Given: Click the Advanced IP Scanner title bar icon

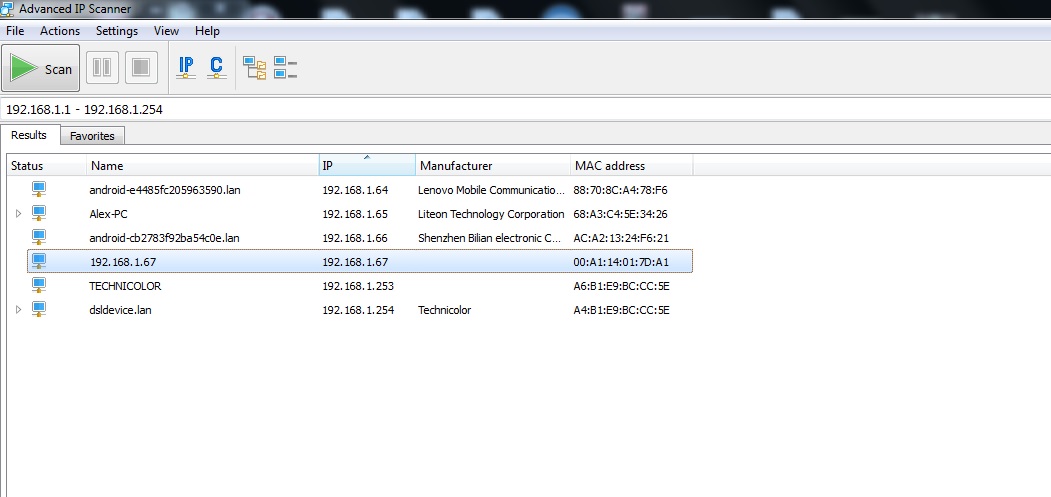Looking at the screenshot, I should pos(8,9).
